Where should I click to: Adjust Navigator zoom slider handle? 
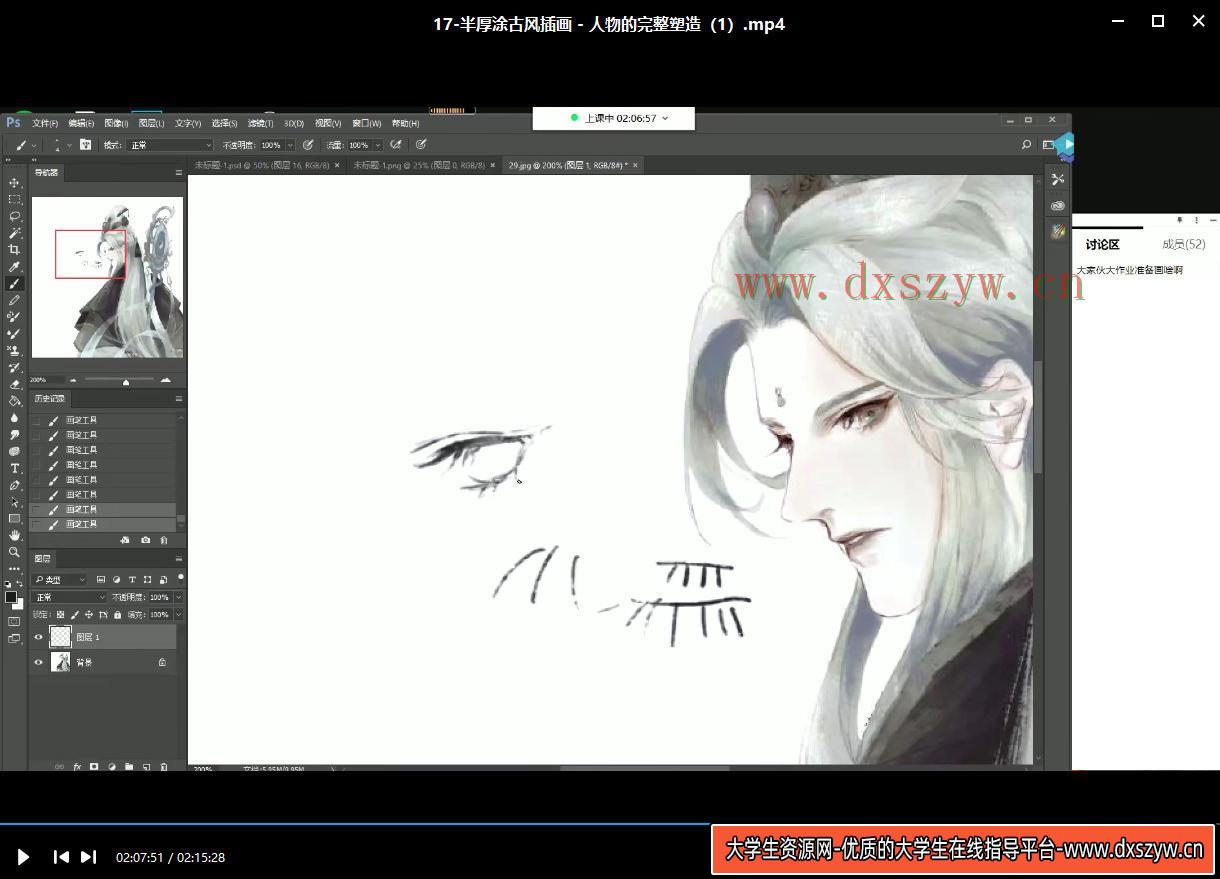click(x=126, y=381)
